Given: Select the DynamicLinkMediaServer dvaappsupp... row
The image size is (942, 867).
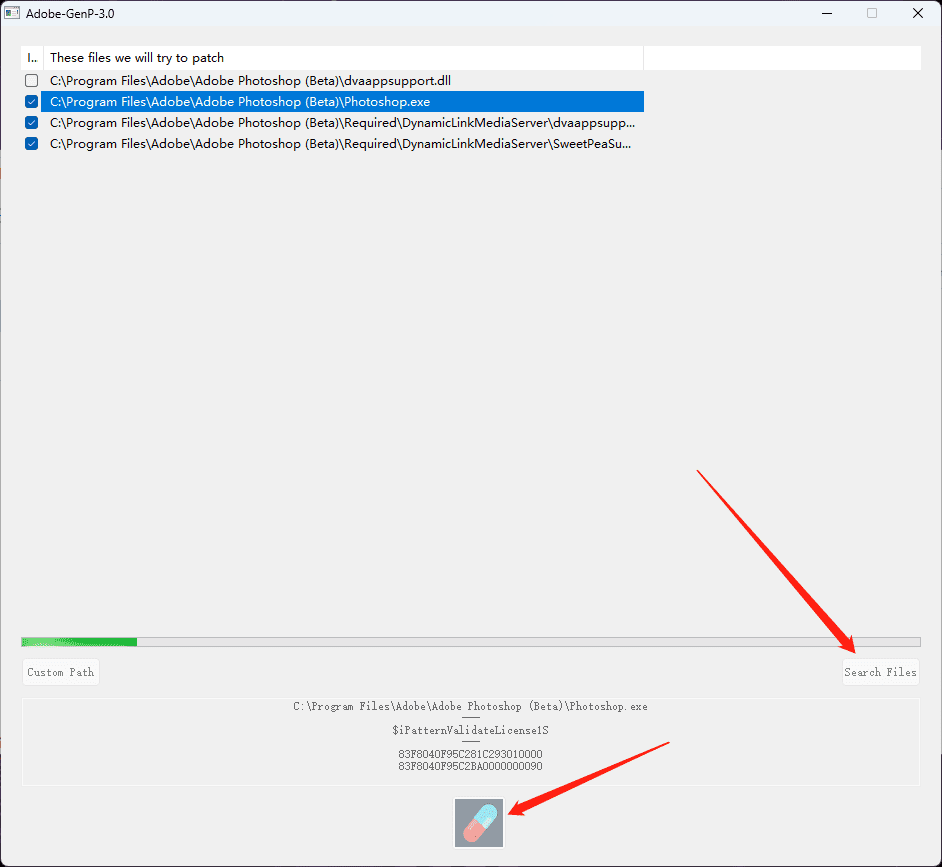Looking at the screenshot, I should 342,123.
